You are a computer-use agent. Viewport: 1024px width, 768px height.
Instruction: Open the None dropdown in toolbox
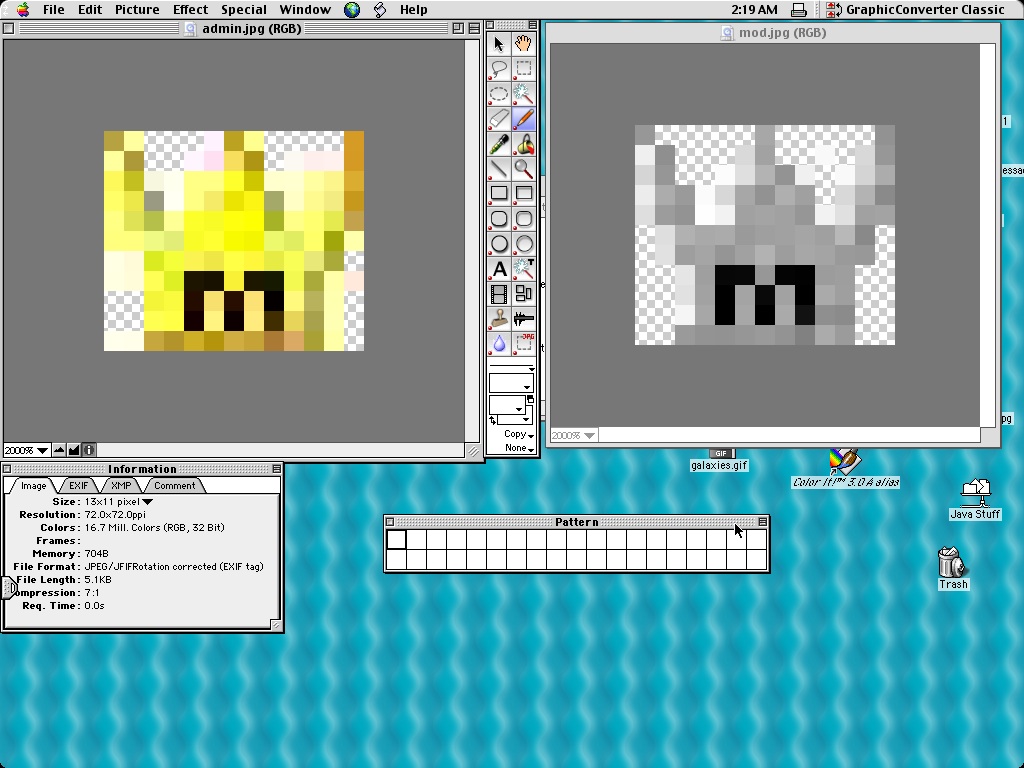[519, 448]
